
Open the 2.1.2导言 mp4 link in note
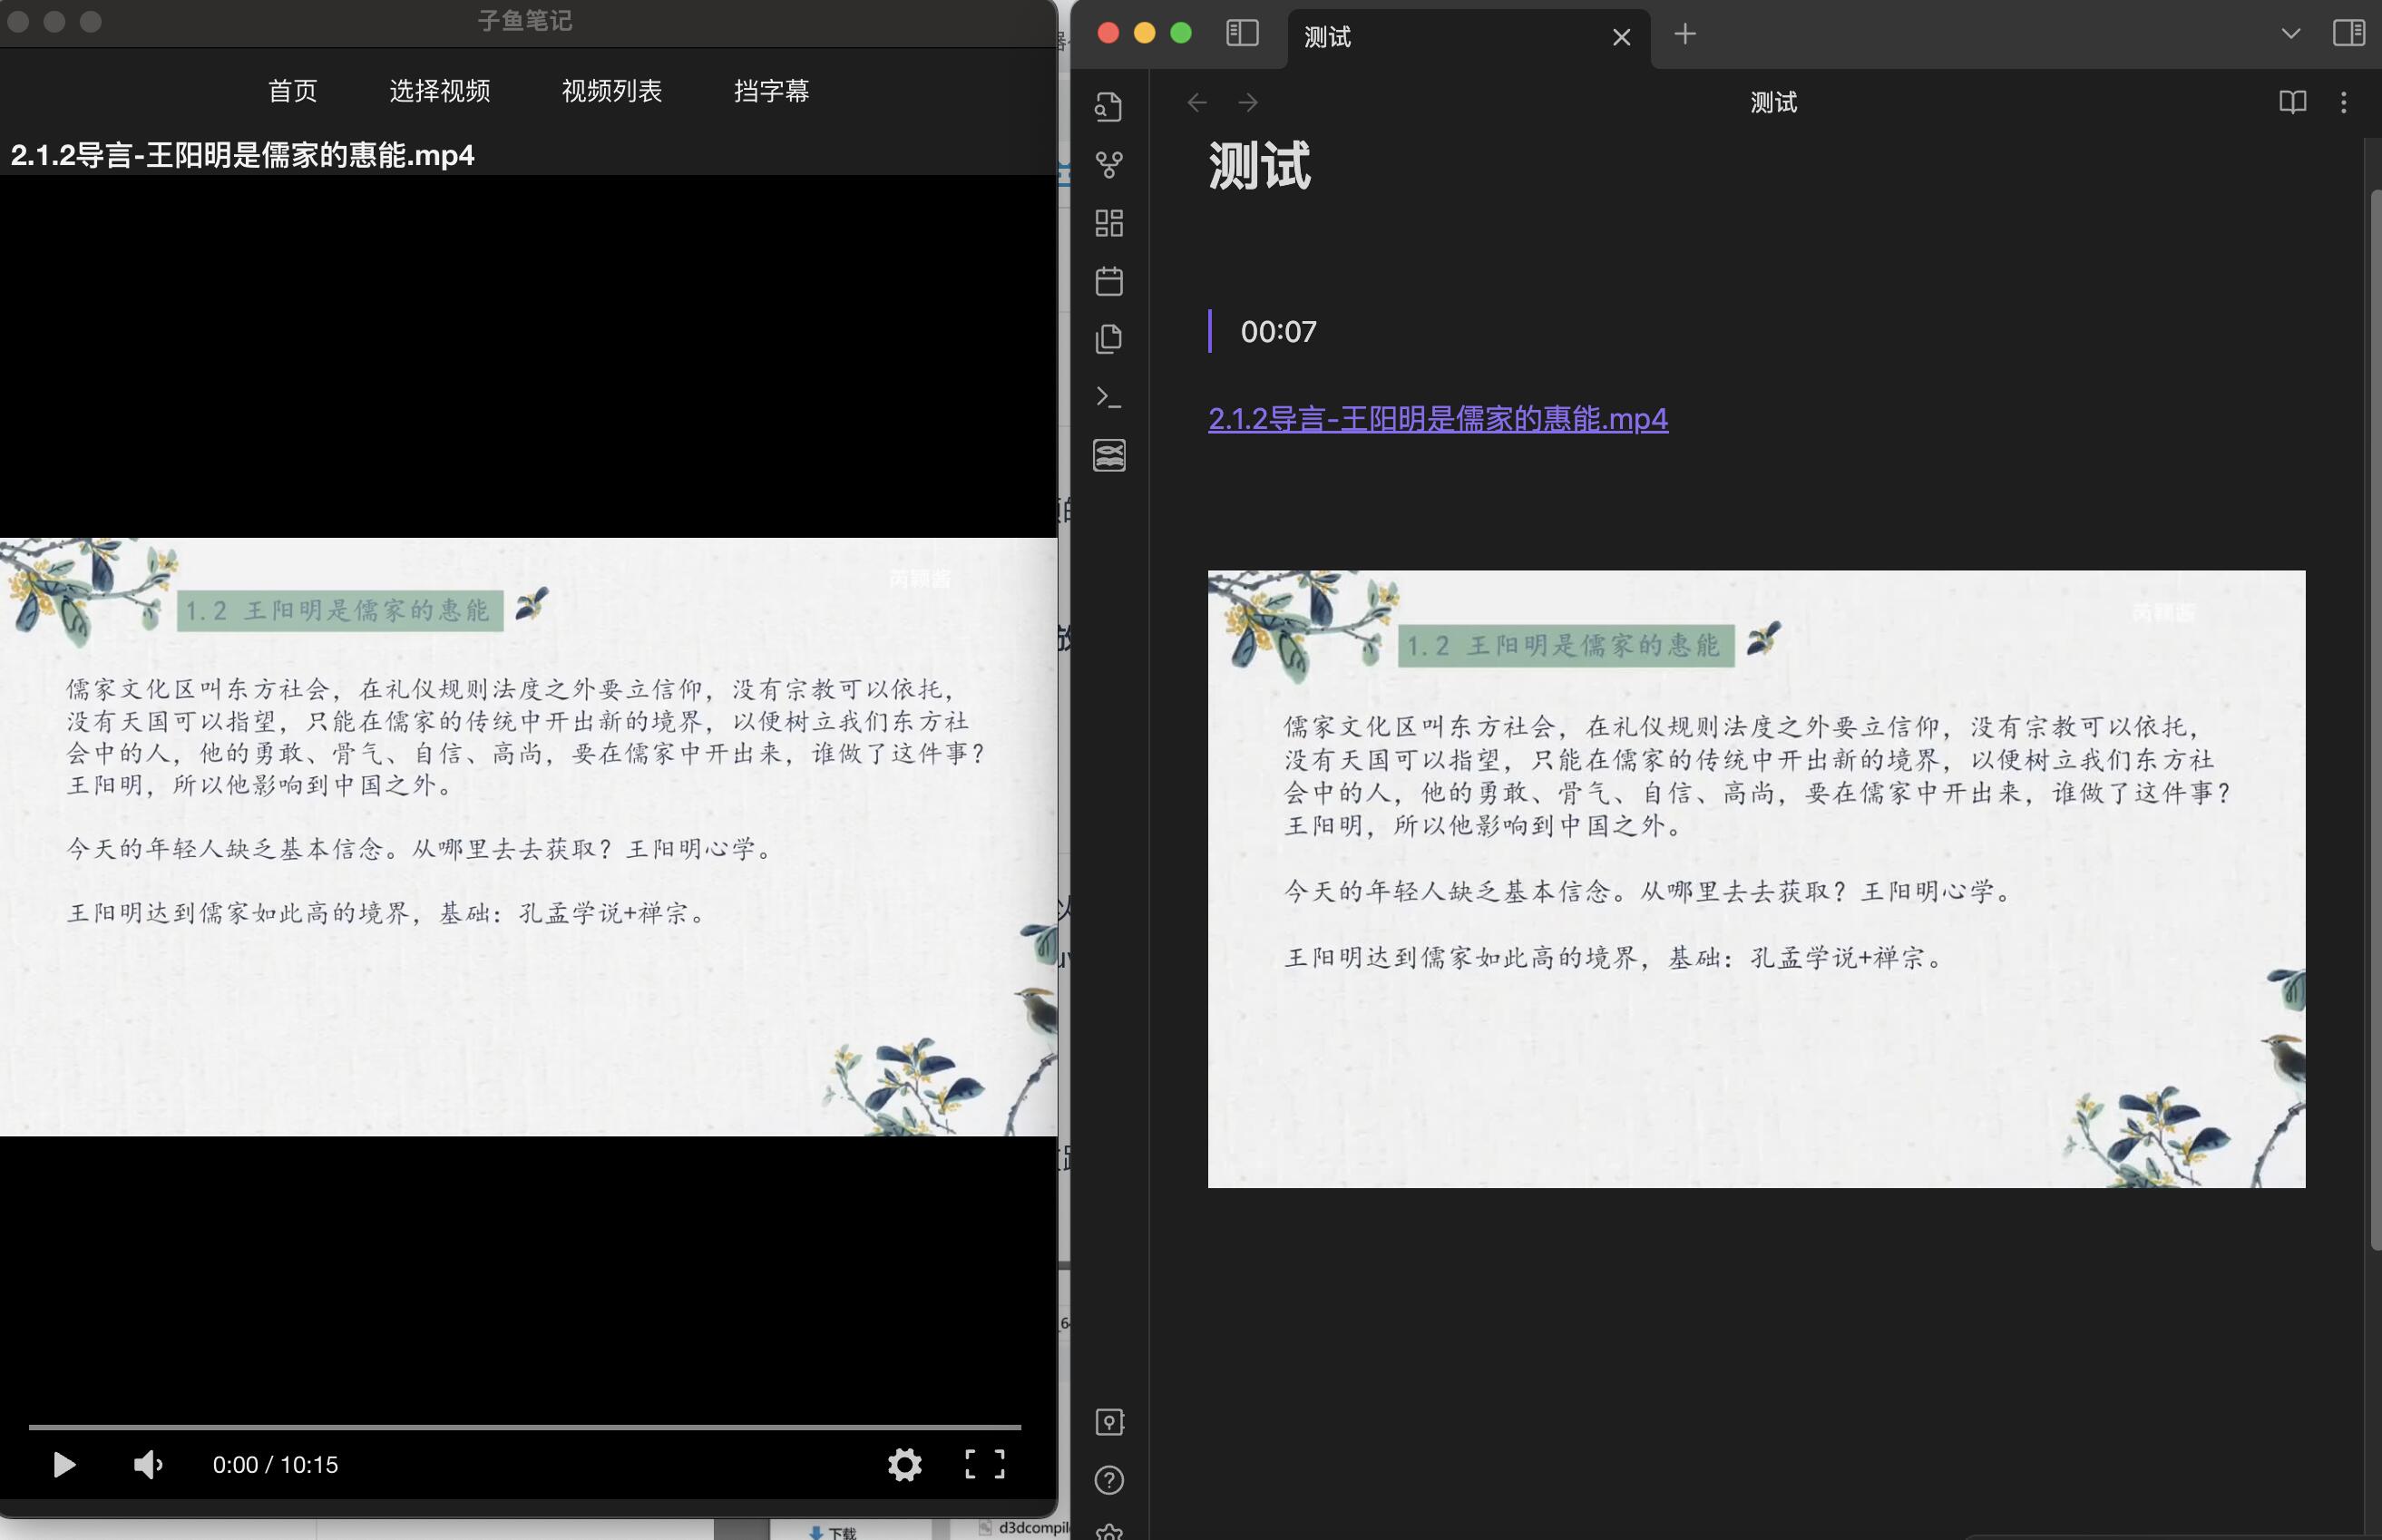1437,418
